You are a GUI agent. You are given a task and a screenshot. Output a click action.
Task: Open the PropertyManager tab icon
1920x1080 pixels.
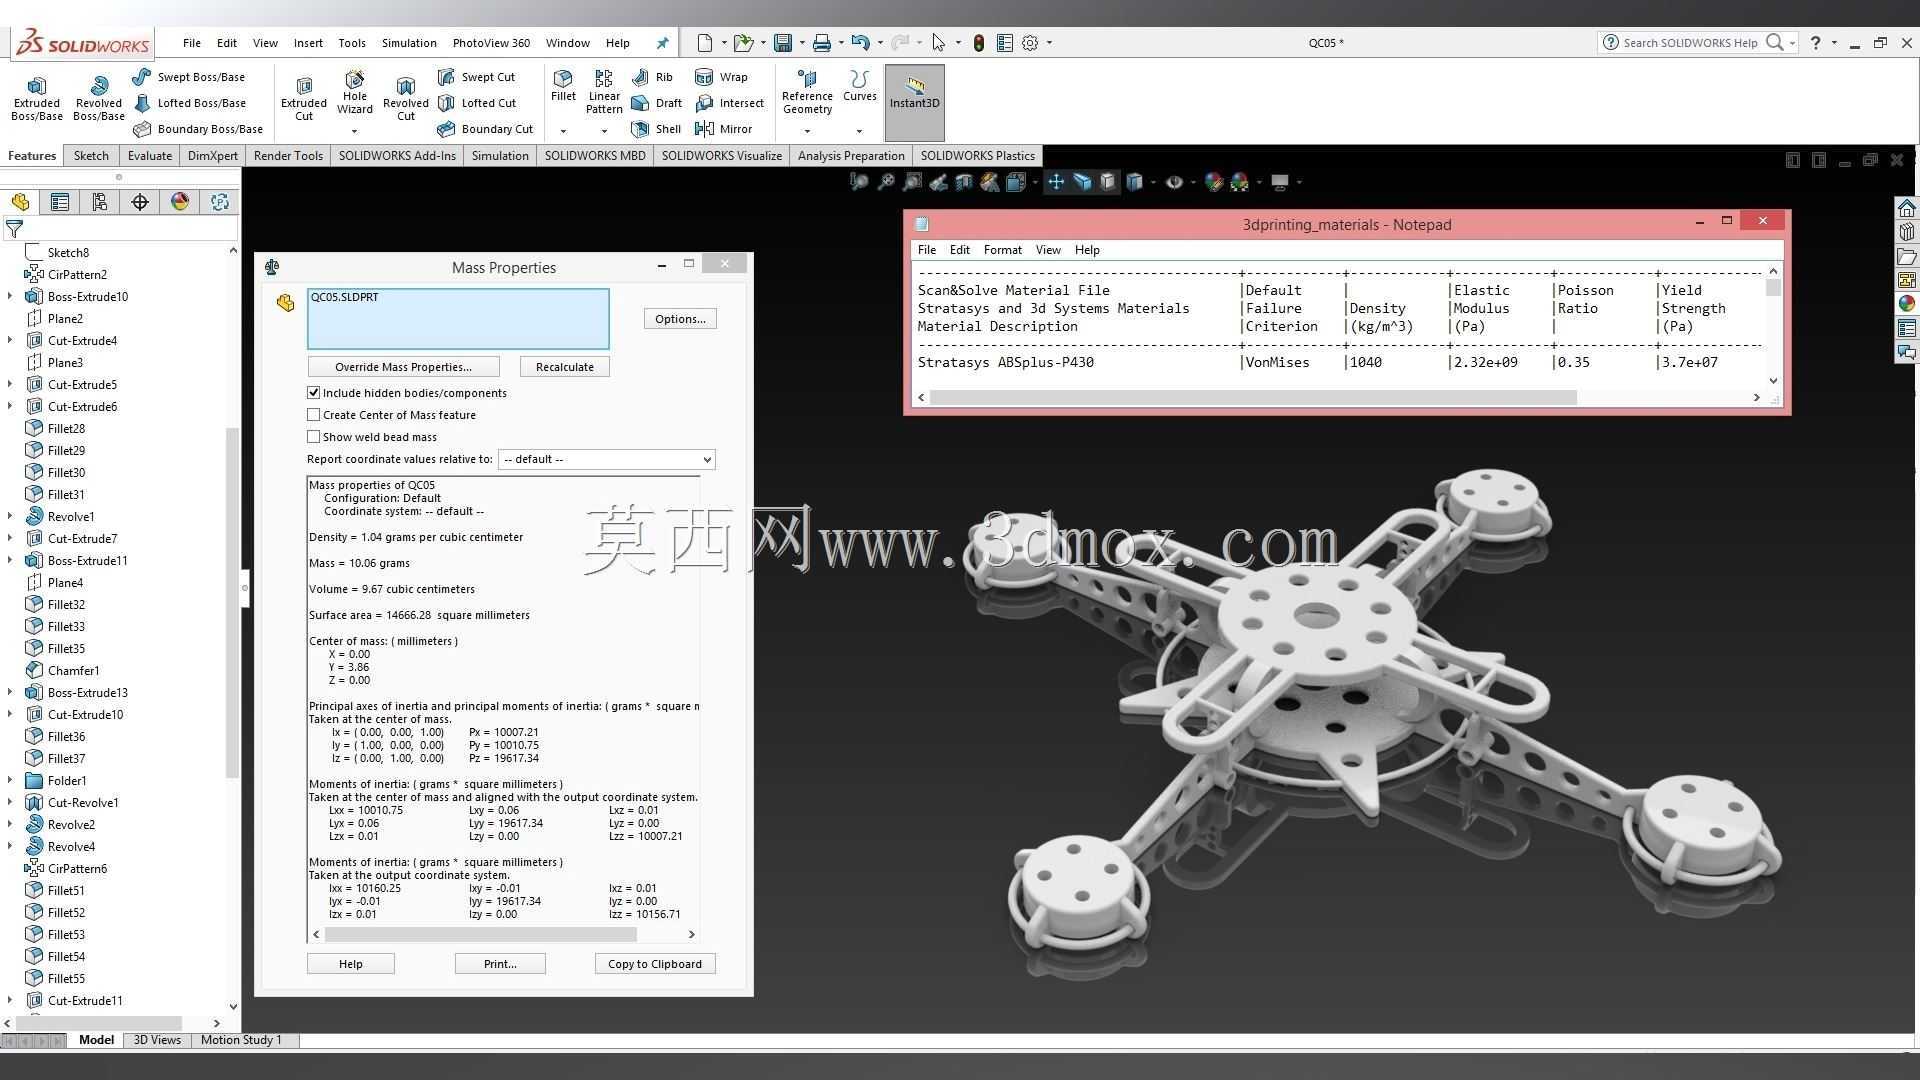pyautogui.click(x=60, y=202)
